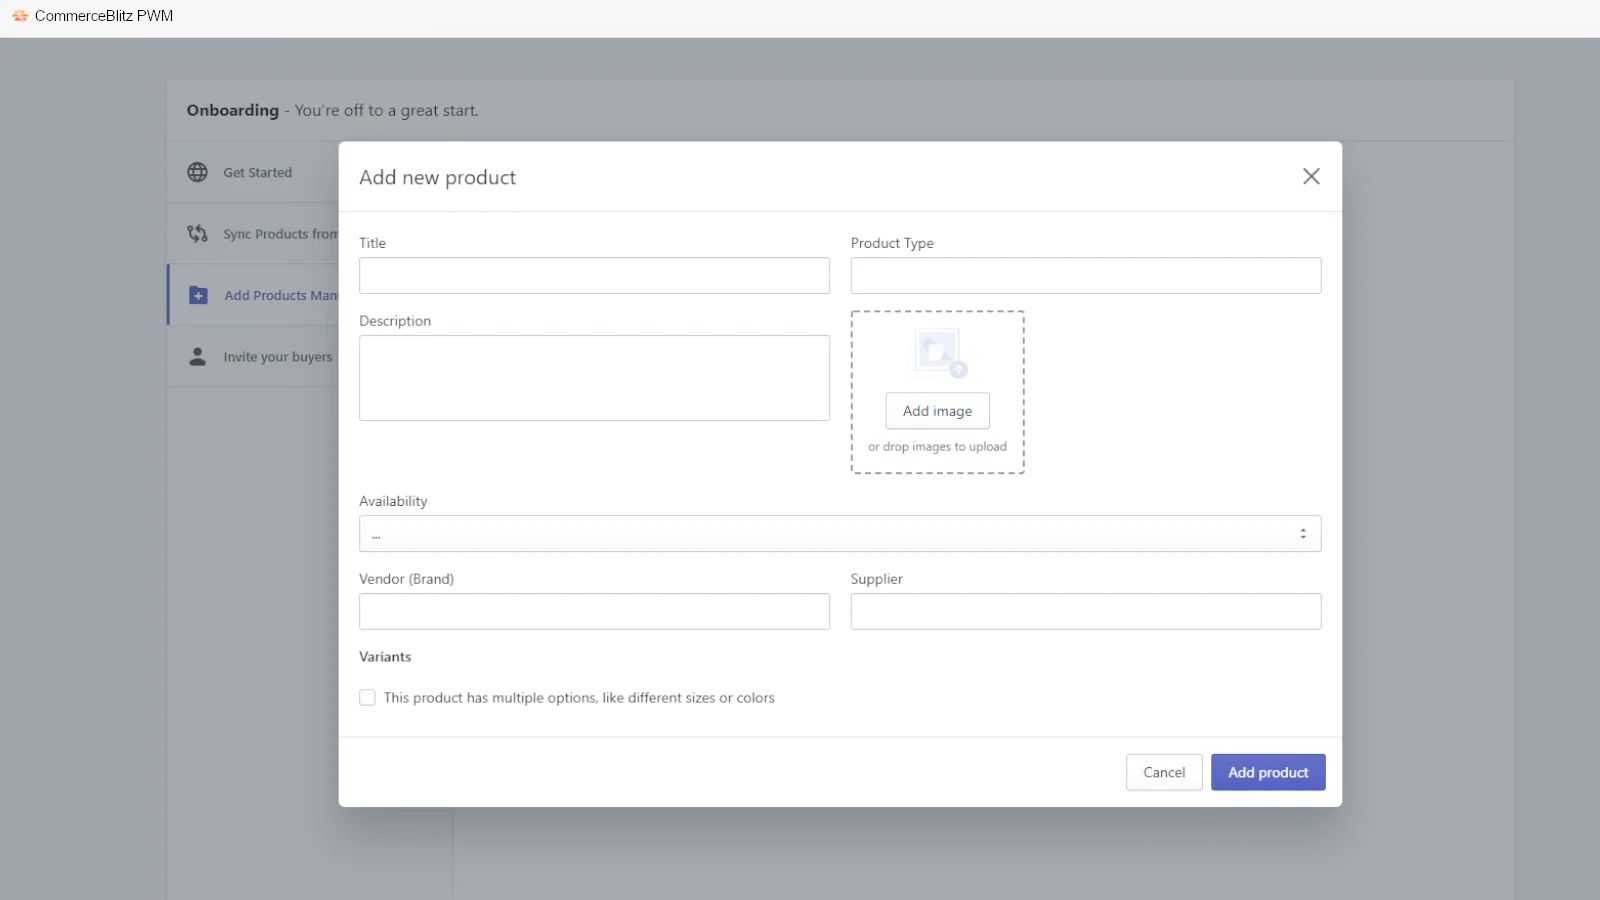1600x900 pixels.
Task: Click the image upload placeholder icon
Action: [940, 353]
